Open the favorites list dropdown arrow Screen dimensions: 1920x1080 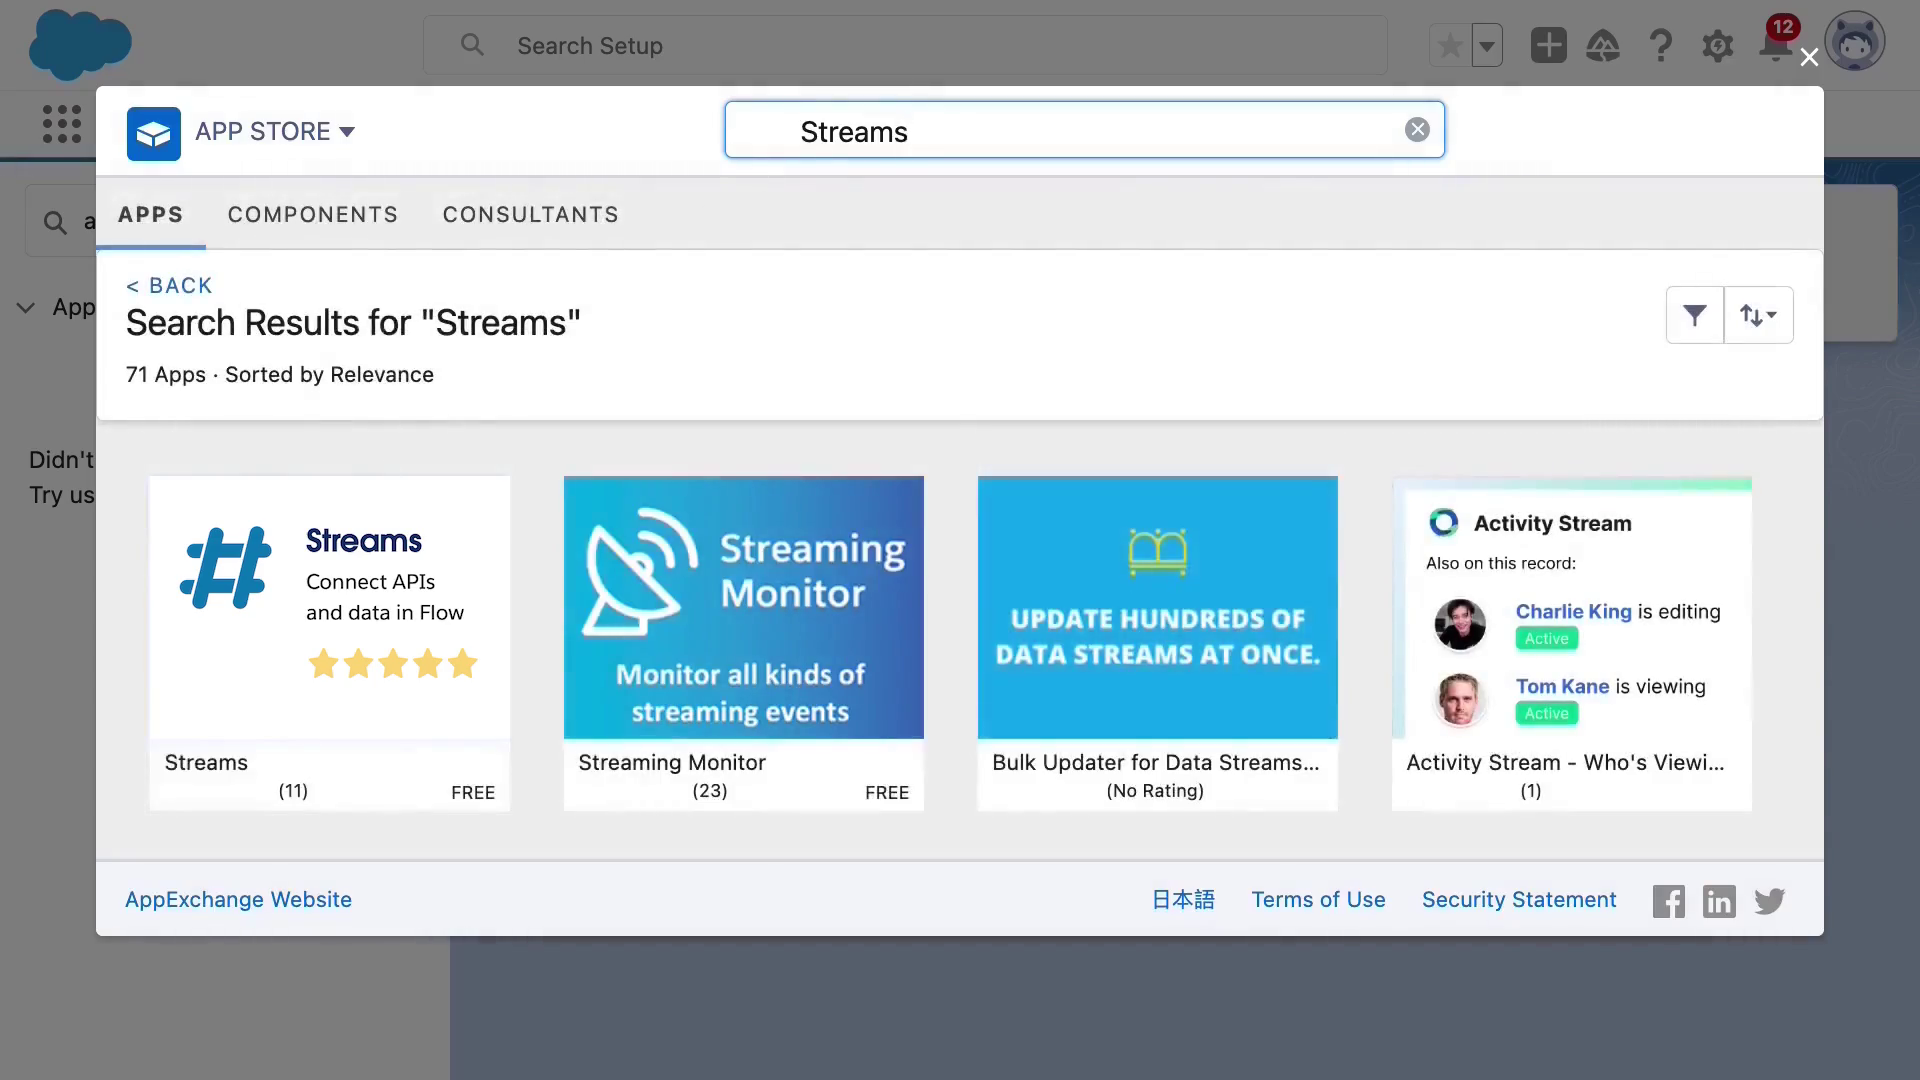[x=1487, y=45]
